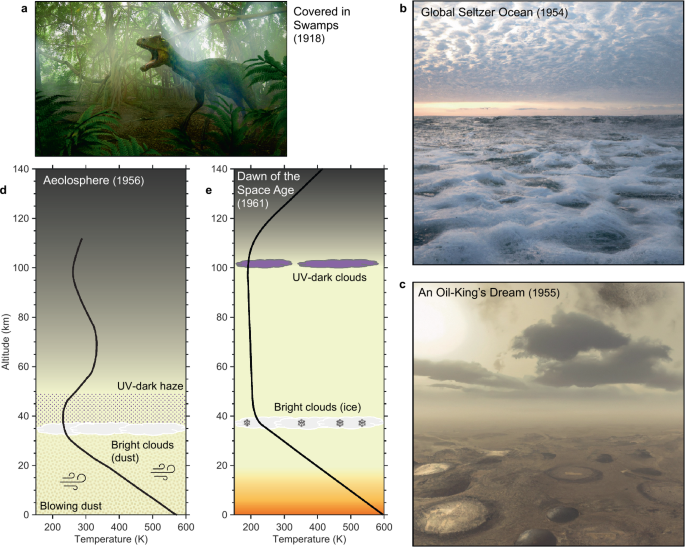Click the '140' altitude tick of Aeolosphere plot

tap(21, 169)
